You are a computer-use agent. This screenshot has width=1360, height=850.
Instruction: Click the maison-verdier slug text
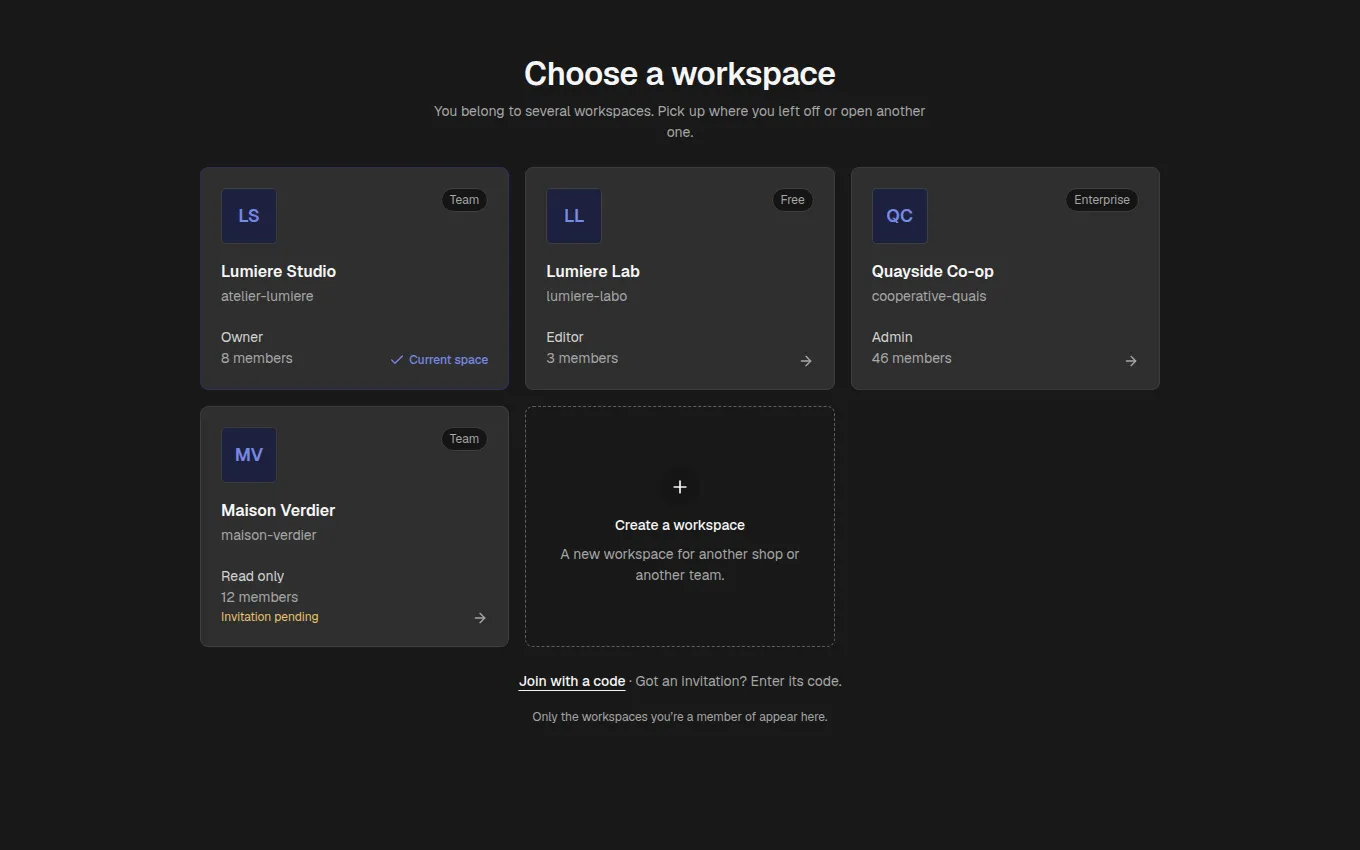[269, 535]
